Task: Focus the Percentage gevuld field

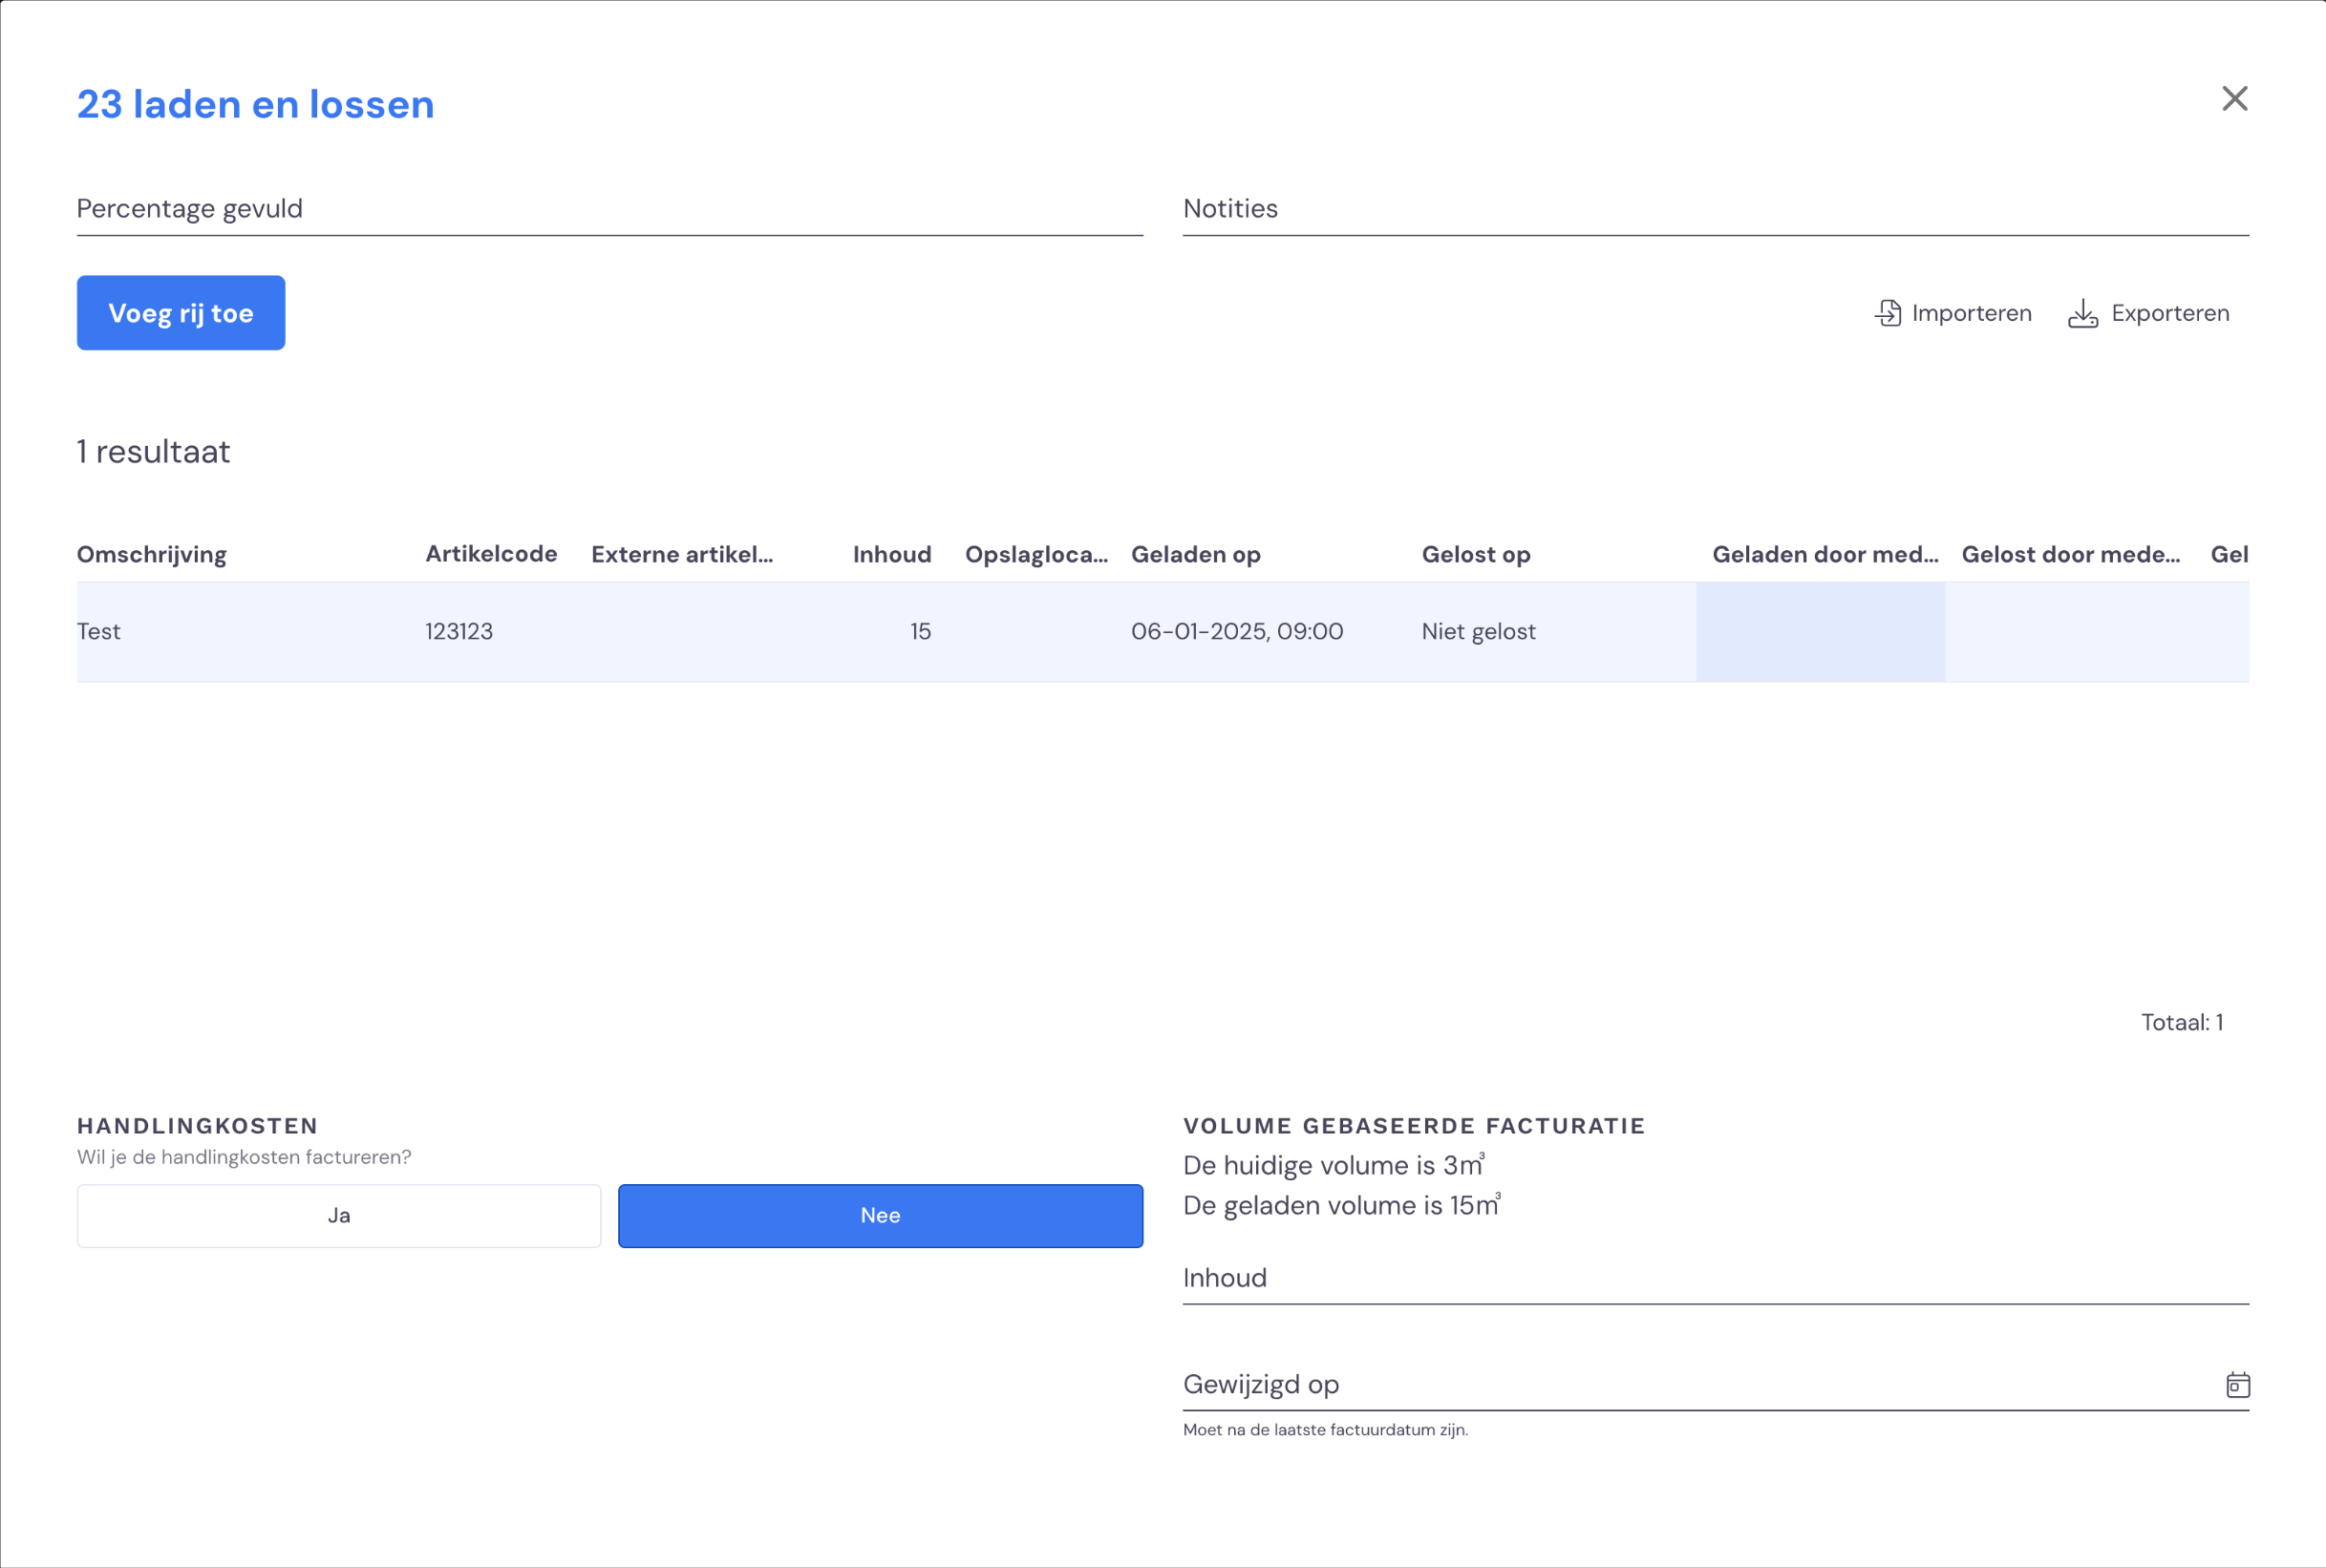Action: pos(610,209)
